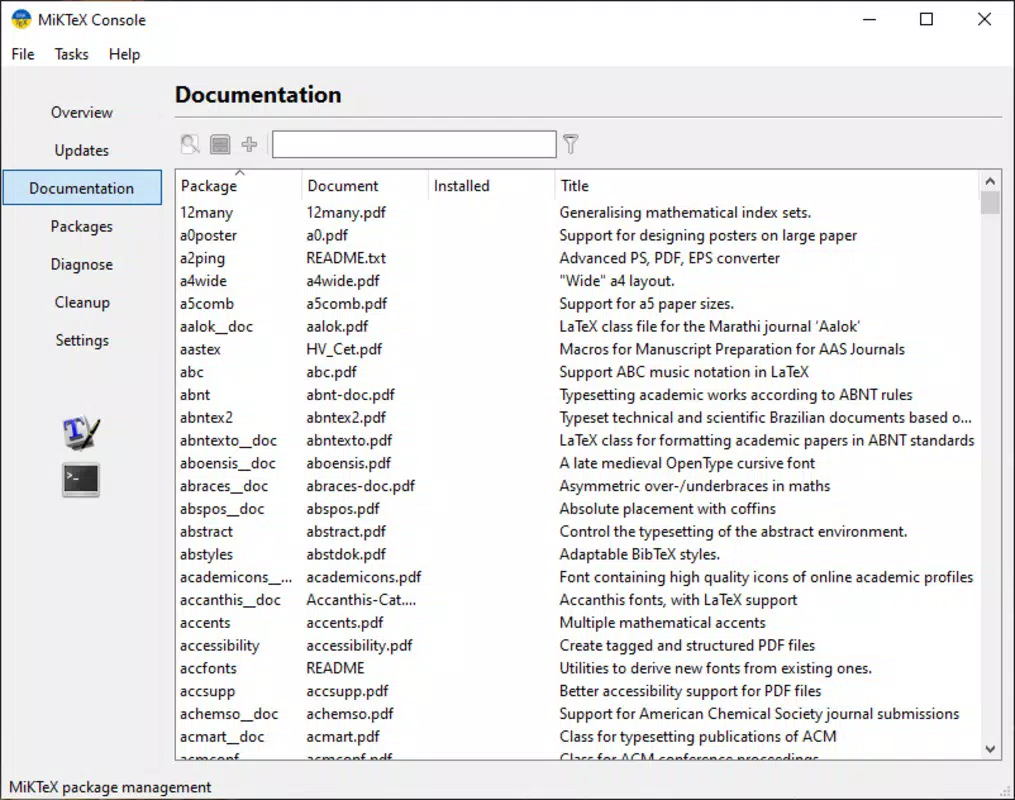Switch to the Updates page
1015x800 pixels.
82,150
